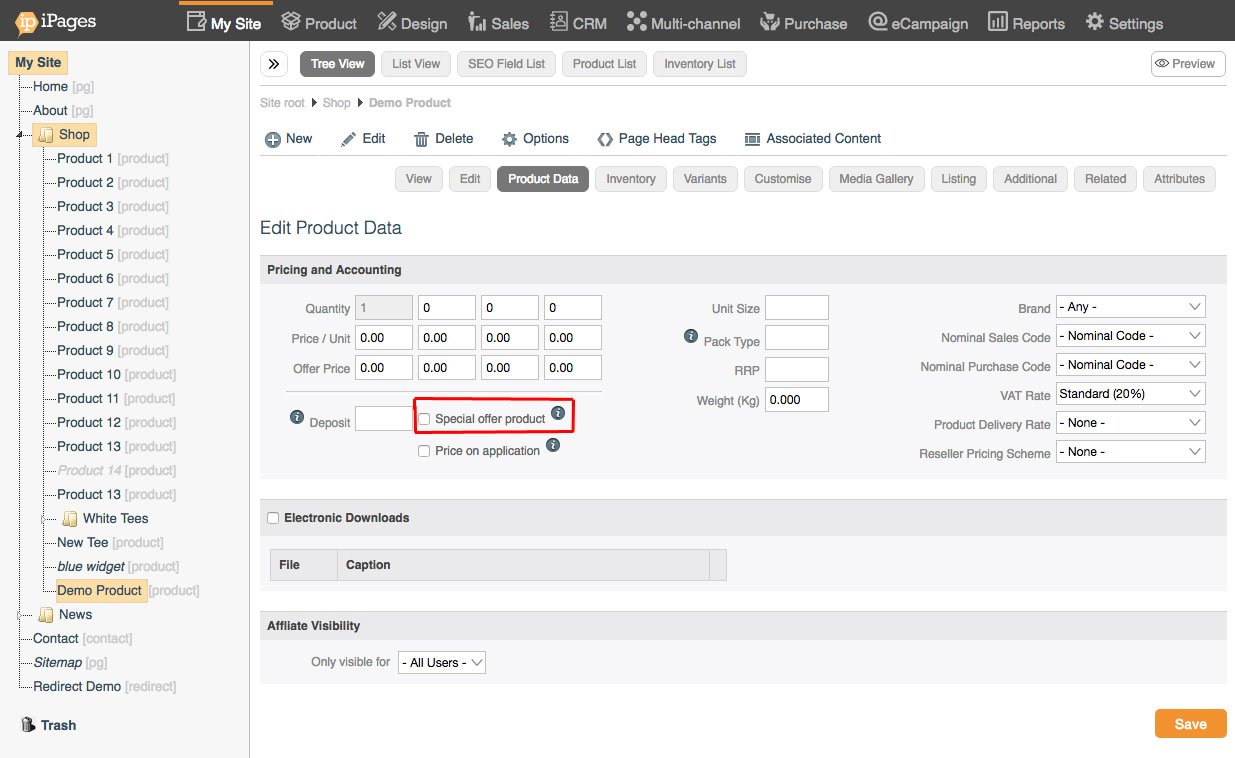The height and width of the screenshot is (758, 1235).
Task: Go to the Media Gallery tab
Action: pyautogui.click(x=876, y=179)
